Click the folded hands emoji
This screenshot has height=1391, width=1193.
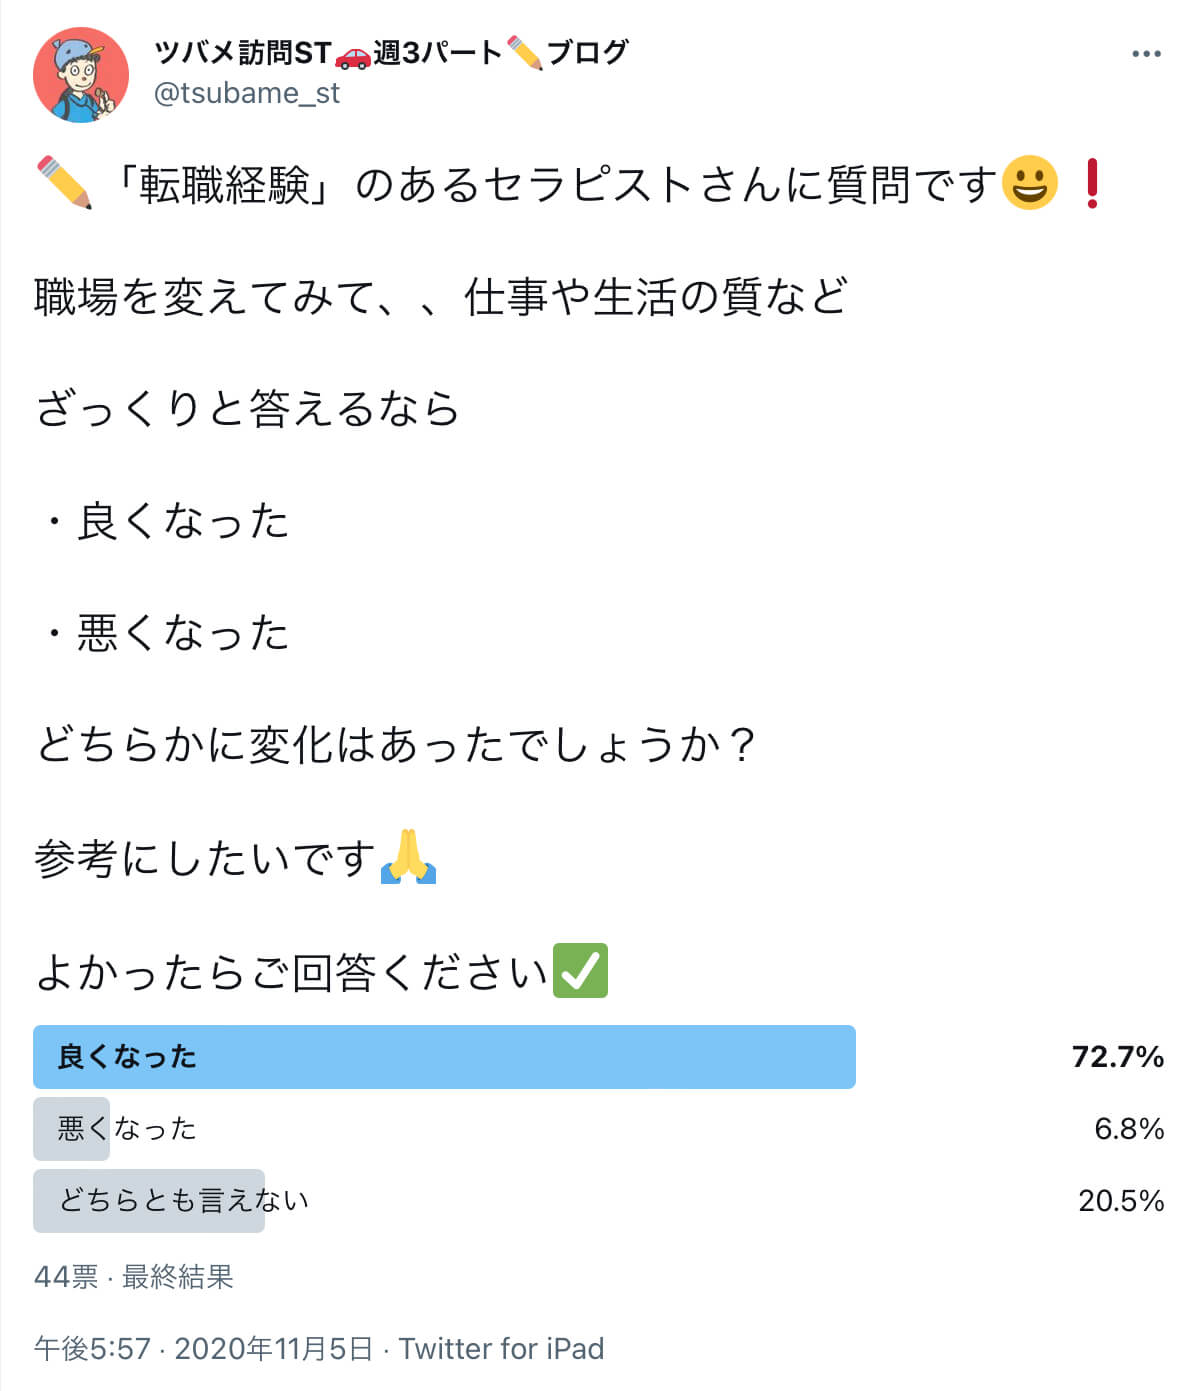pyautogui.click(x=409, y=857)
